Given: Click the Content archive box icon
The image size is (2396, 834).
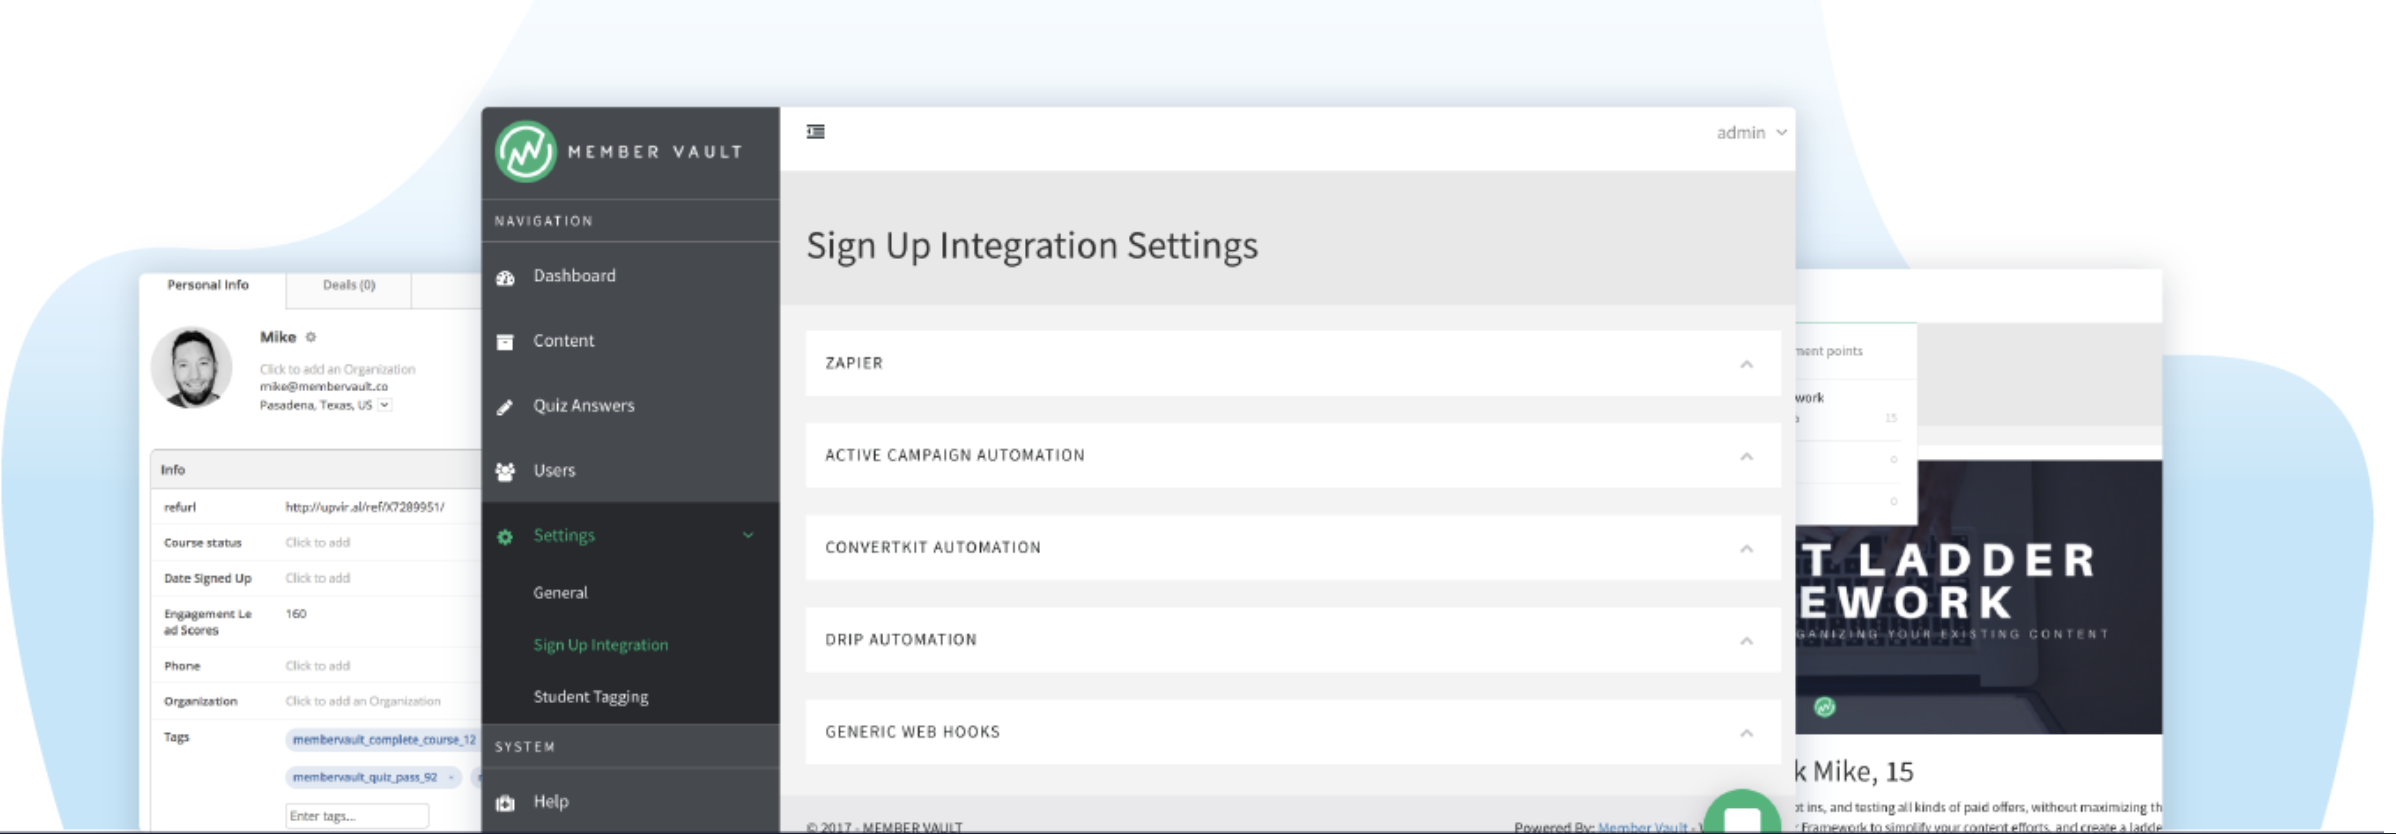Looking at the screenshot, I should point(506,342).
